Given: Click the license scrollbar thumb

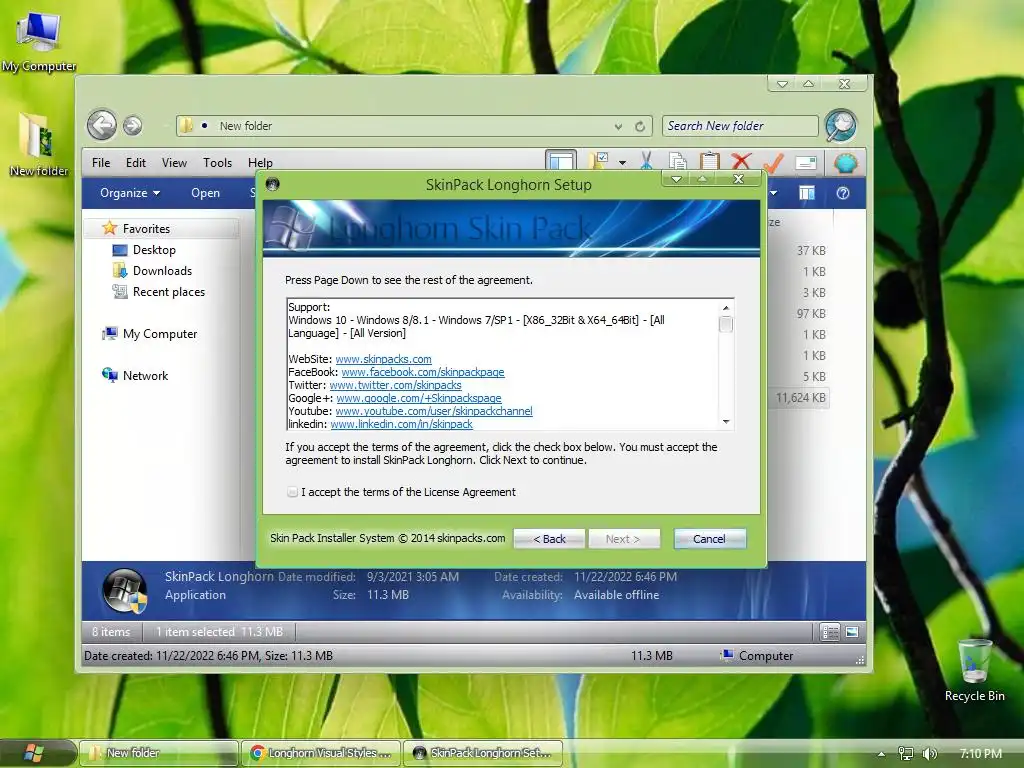Looking at the screenshot, I should [726, 325].
